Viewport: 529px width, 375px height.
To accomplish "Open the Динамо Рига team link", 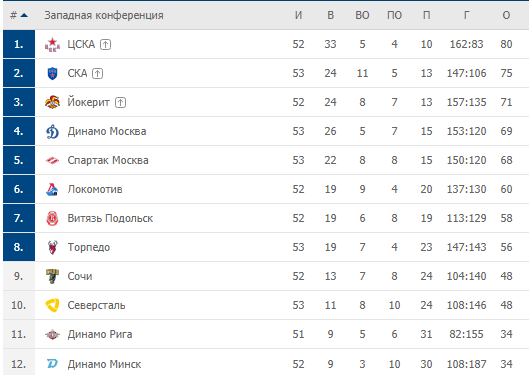I will tap(100, 334).
